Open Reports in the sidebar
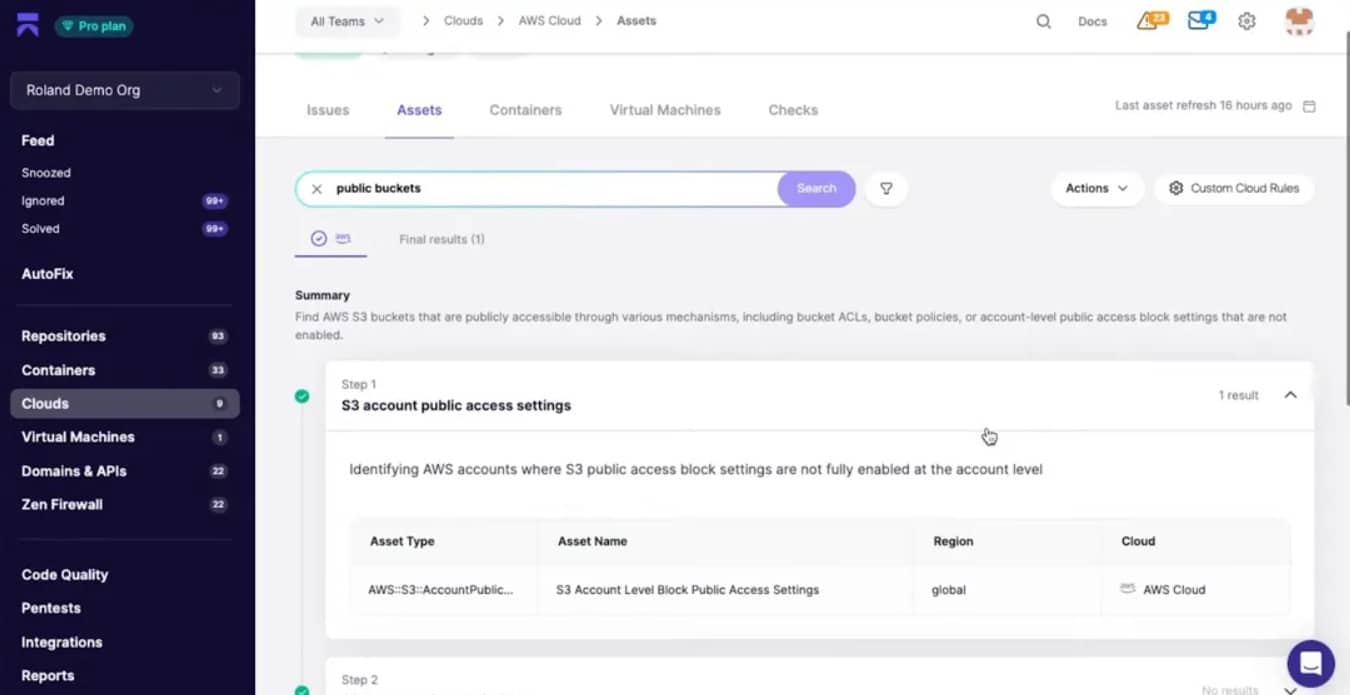Screen dimensions: 1350x695 [47, 676]
